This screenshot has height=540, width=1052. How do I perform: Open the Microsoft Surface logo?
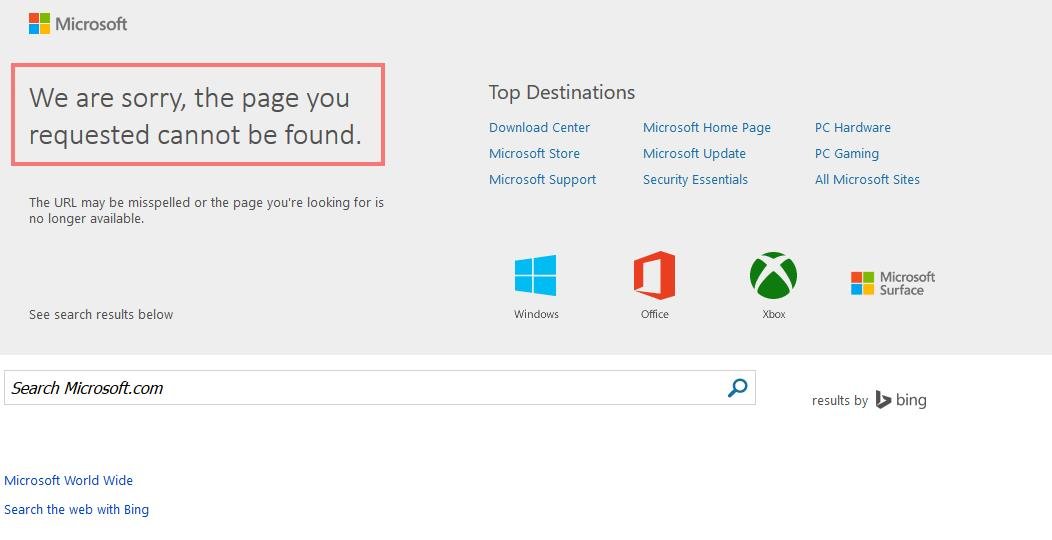click(x=893, y=283)
